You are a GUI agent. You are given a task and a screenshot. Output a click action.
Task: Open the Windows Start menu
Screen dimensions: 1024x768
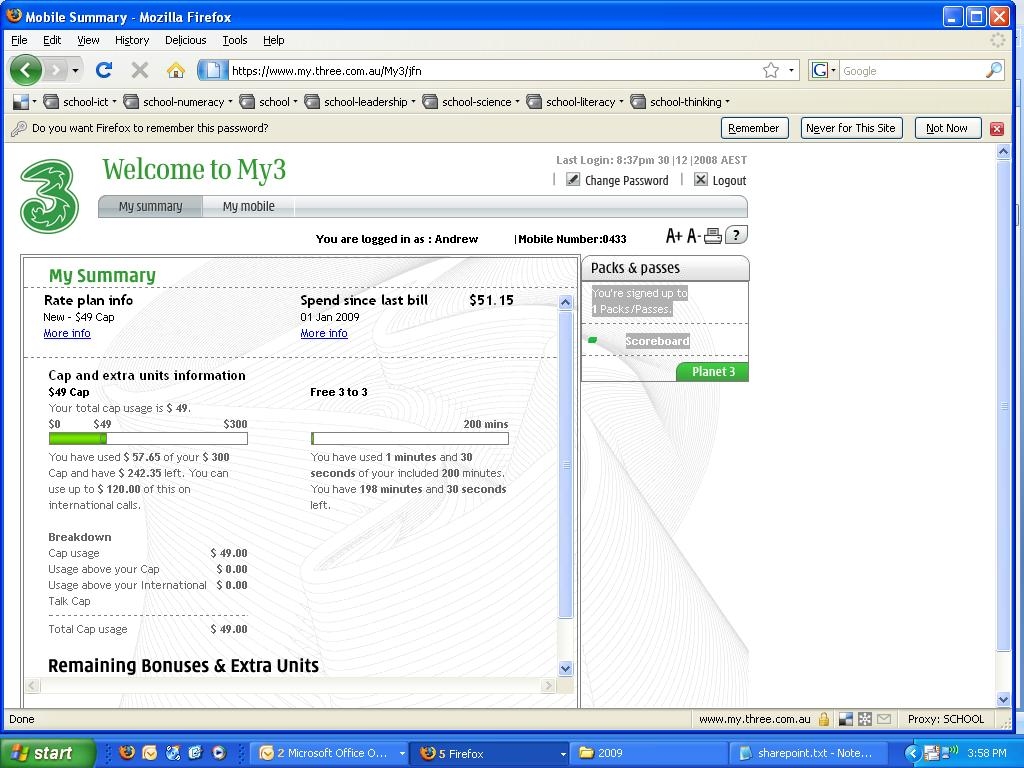tap(48, 753)
